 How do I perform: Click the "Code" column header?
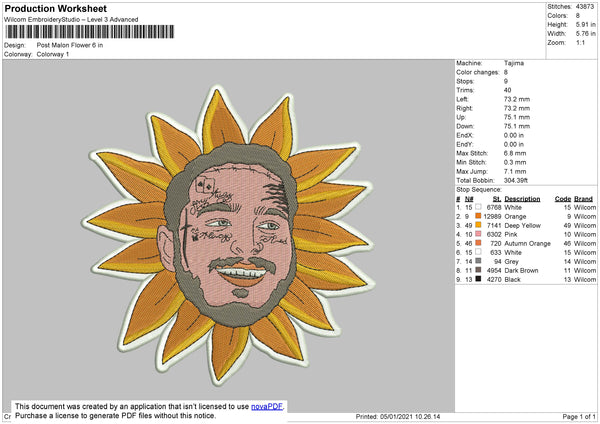point(563,199)
